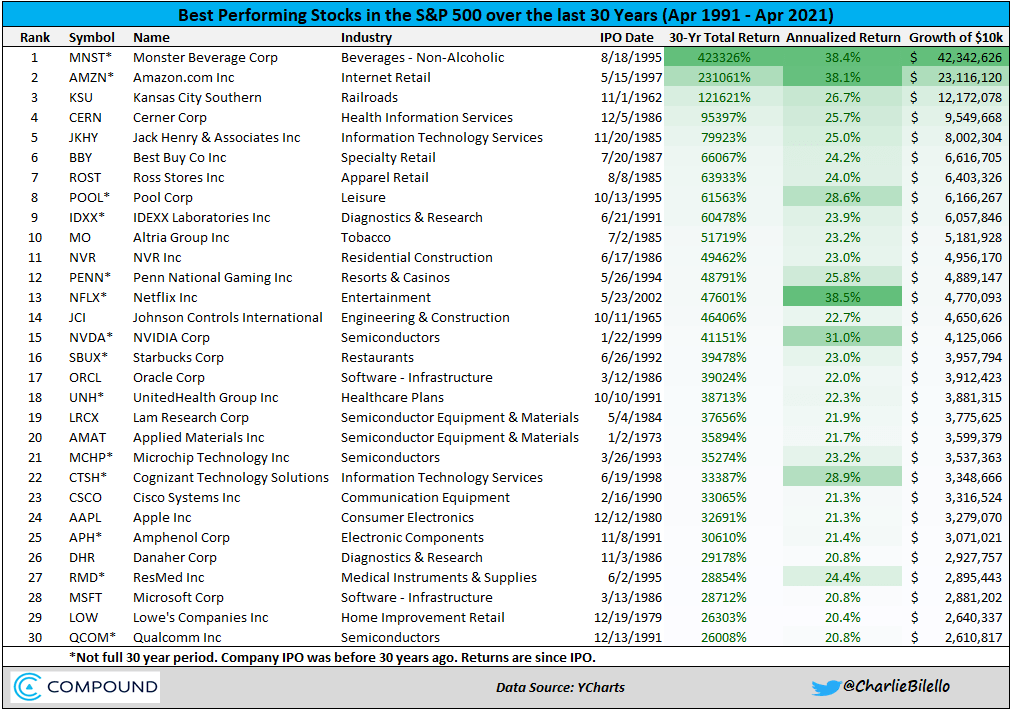Select the NVDA* ticker symbol
Screen dimensions: 1011x710
[91, 337]
